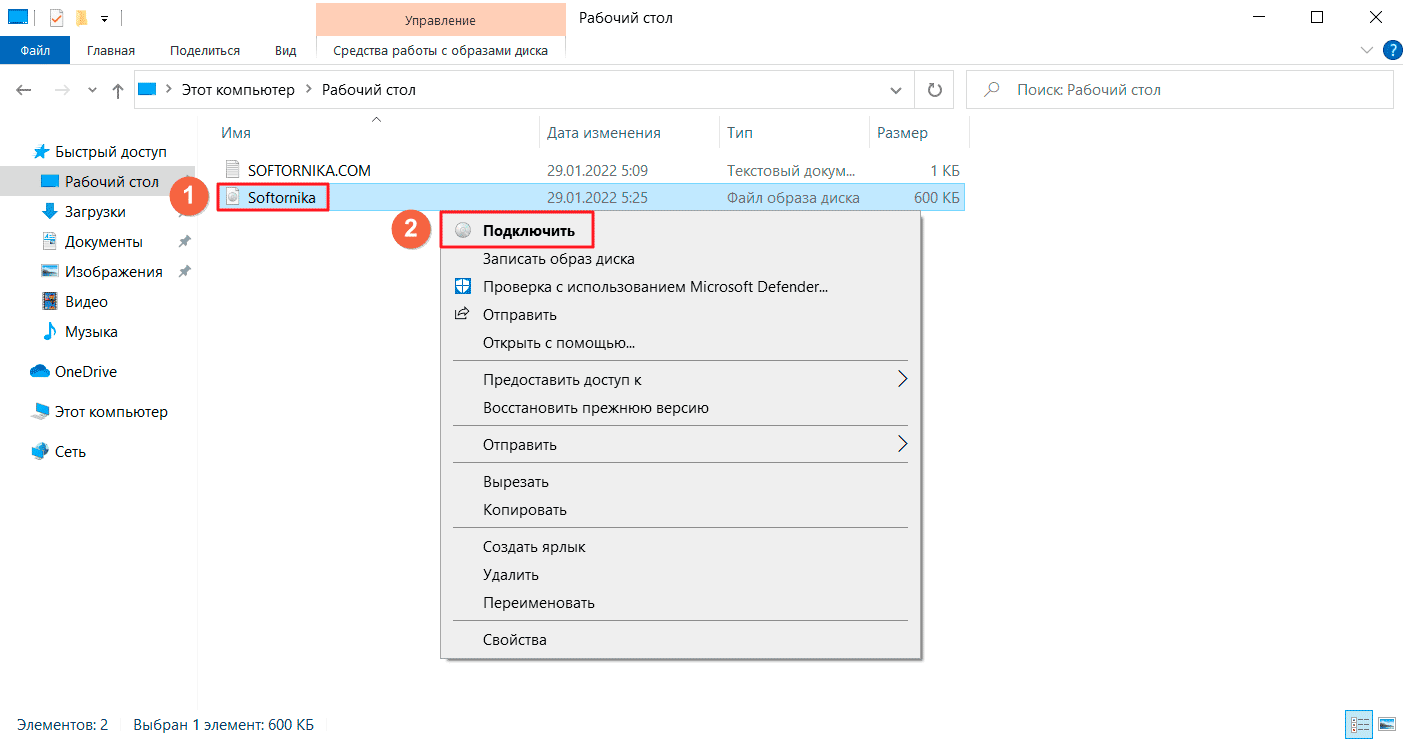The width and height of the screenshot is (1403, 740).
Task: Click the Network icon in sidebar
Action: (40, 451)
